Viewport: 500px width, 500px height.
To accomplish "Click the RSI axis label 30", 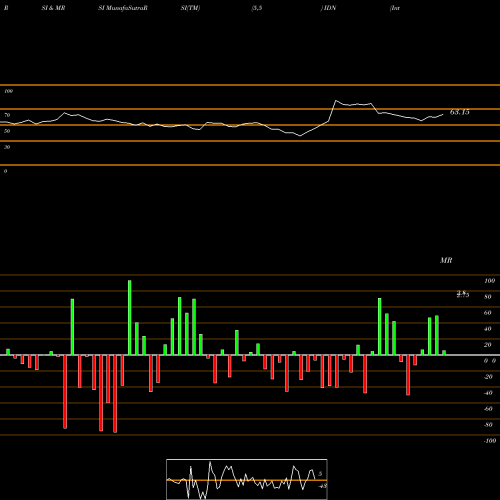I will tap(7, 147).
